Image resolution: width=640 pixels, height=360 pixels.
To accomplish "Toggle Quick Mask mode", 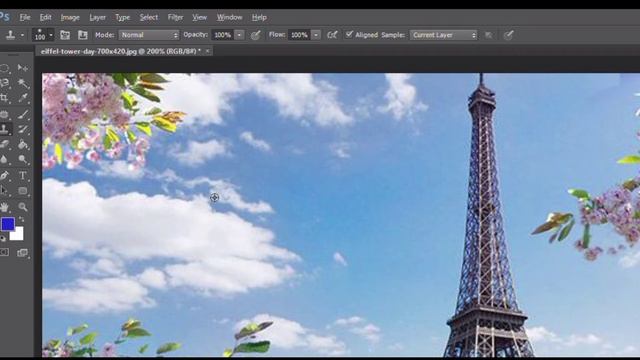I will (4, 253).
